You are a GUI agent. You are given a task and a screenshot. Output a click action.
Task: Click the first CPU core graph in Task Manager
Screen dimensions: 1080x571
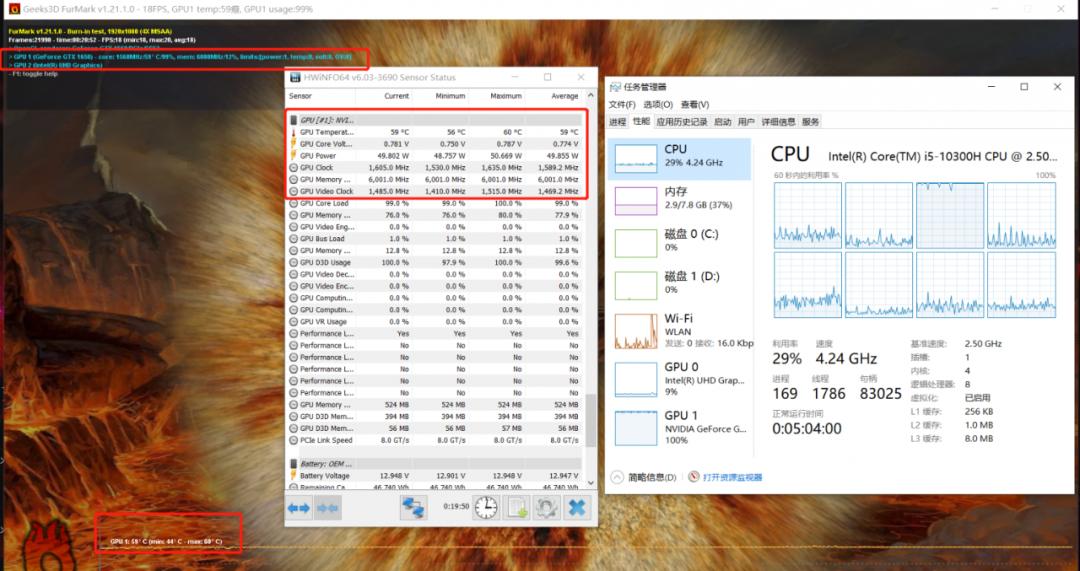(x=807, y=216)
